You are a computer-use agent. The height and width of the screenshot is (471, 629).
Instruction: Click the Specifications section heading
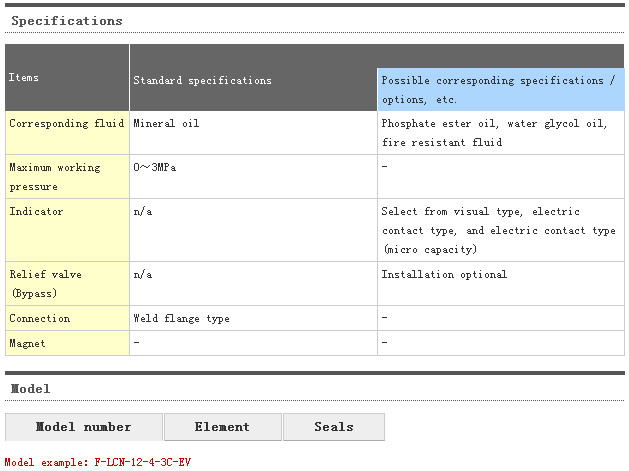(x=67, y=20)
